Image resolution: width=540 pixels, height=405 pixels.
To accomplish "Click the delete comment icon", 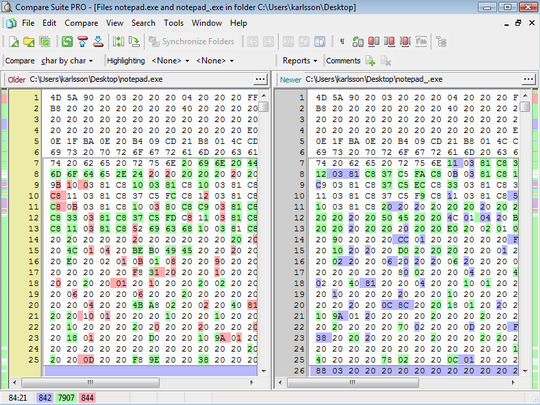I will (x=385, y=61).
